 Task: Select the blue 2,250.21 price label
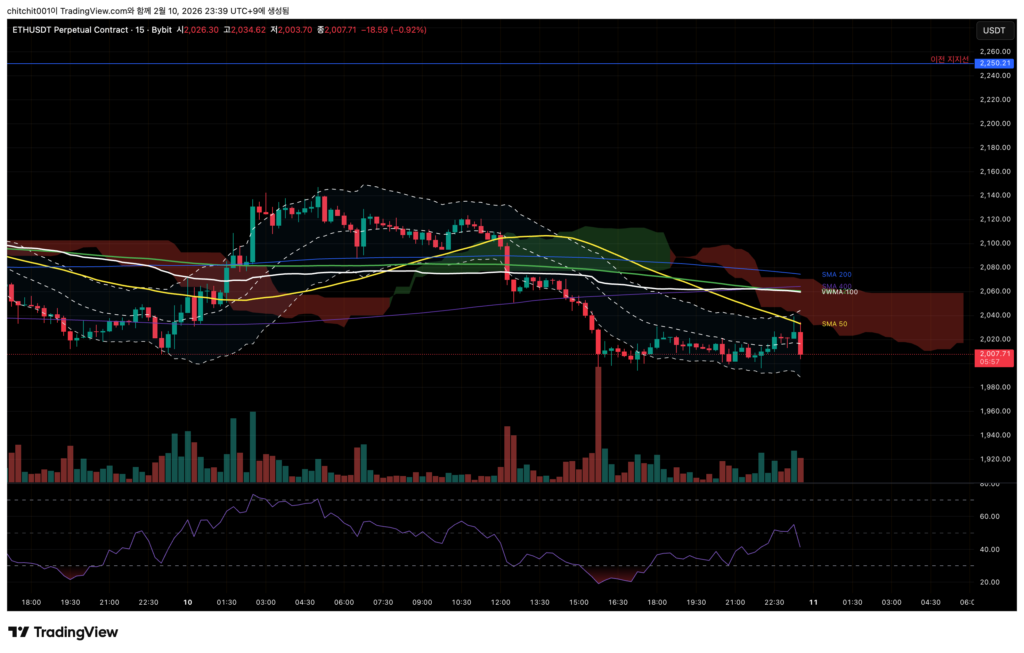(995, 64)
